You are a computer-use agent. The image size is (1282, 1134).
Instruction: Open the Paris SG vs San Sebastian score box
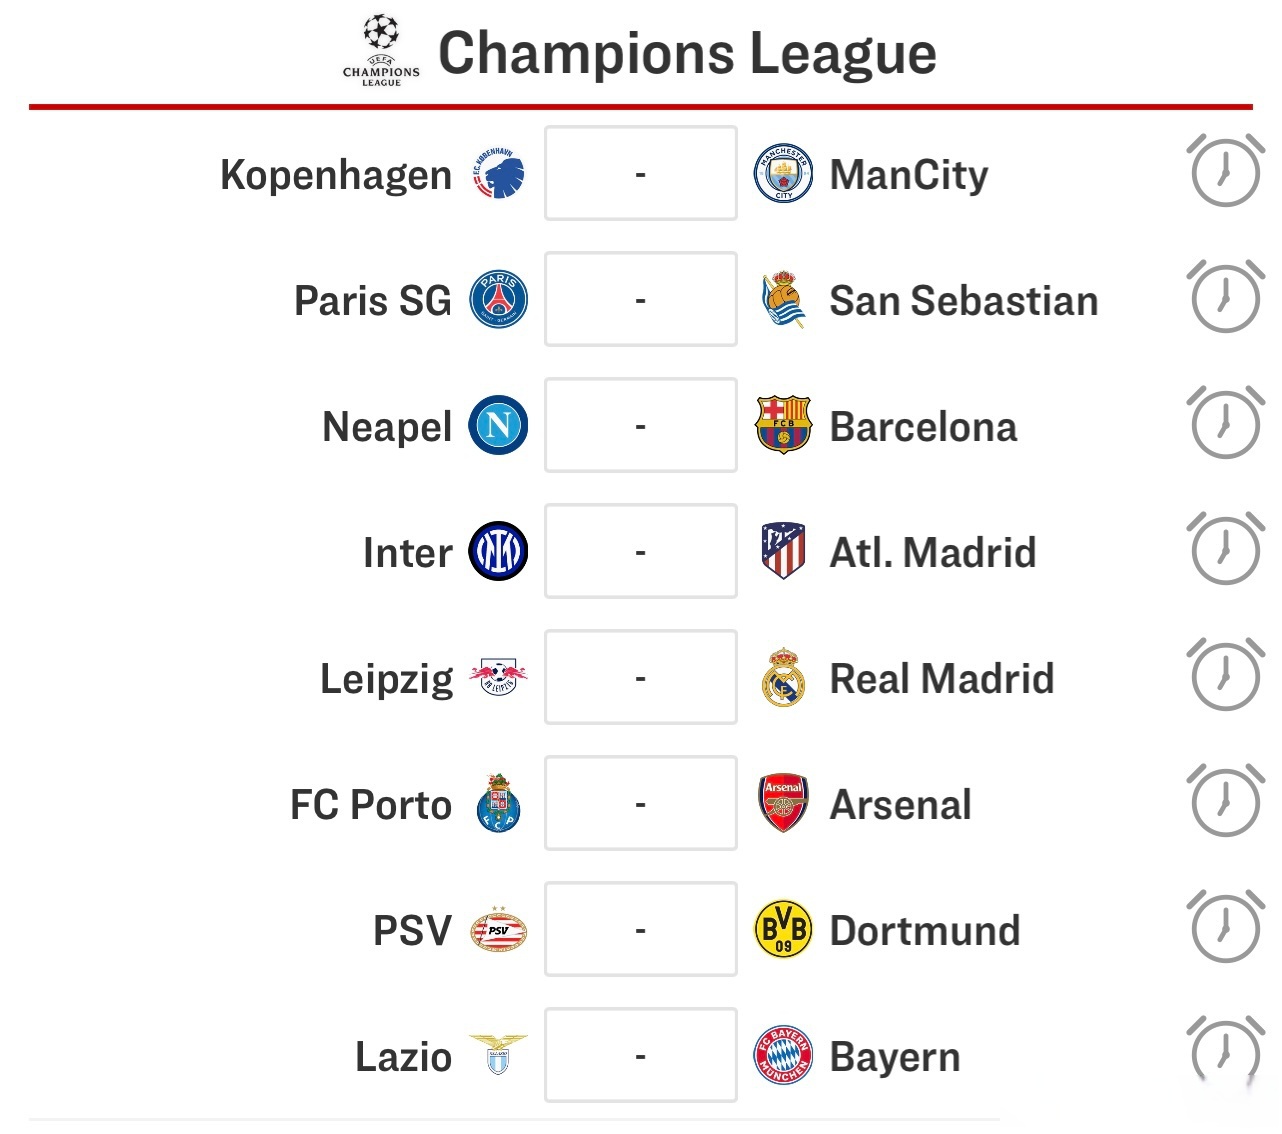[640, 299]
